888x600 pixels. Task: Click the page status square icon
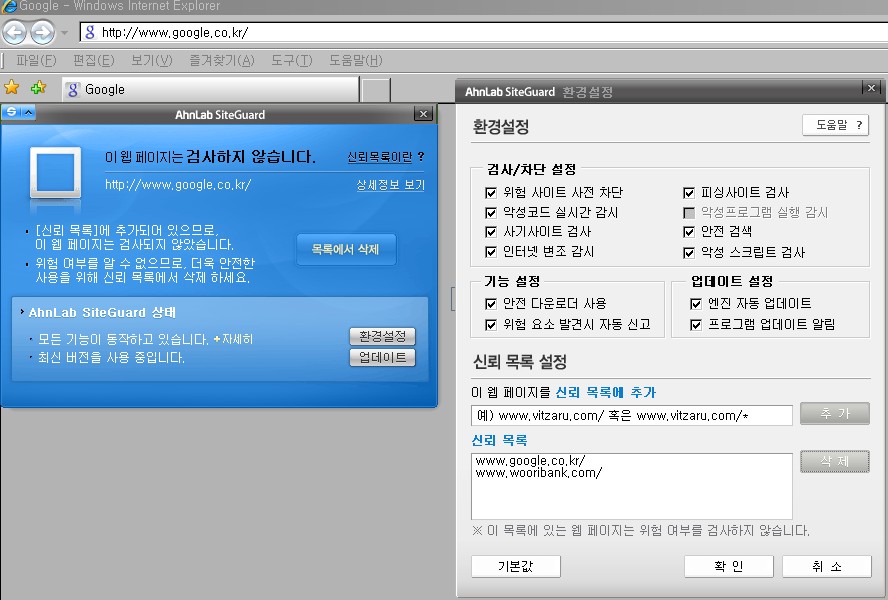click(x=55, y=172)
